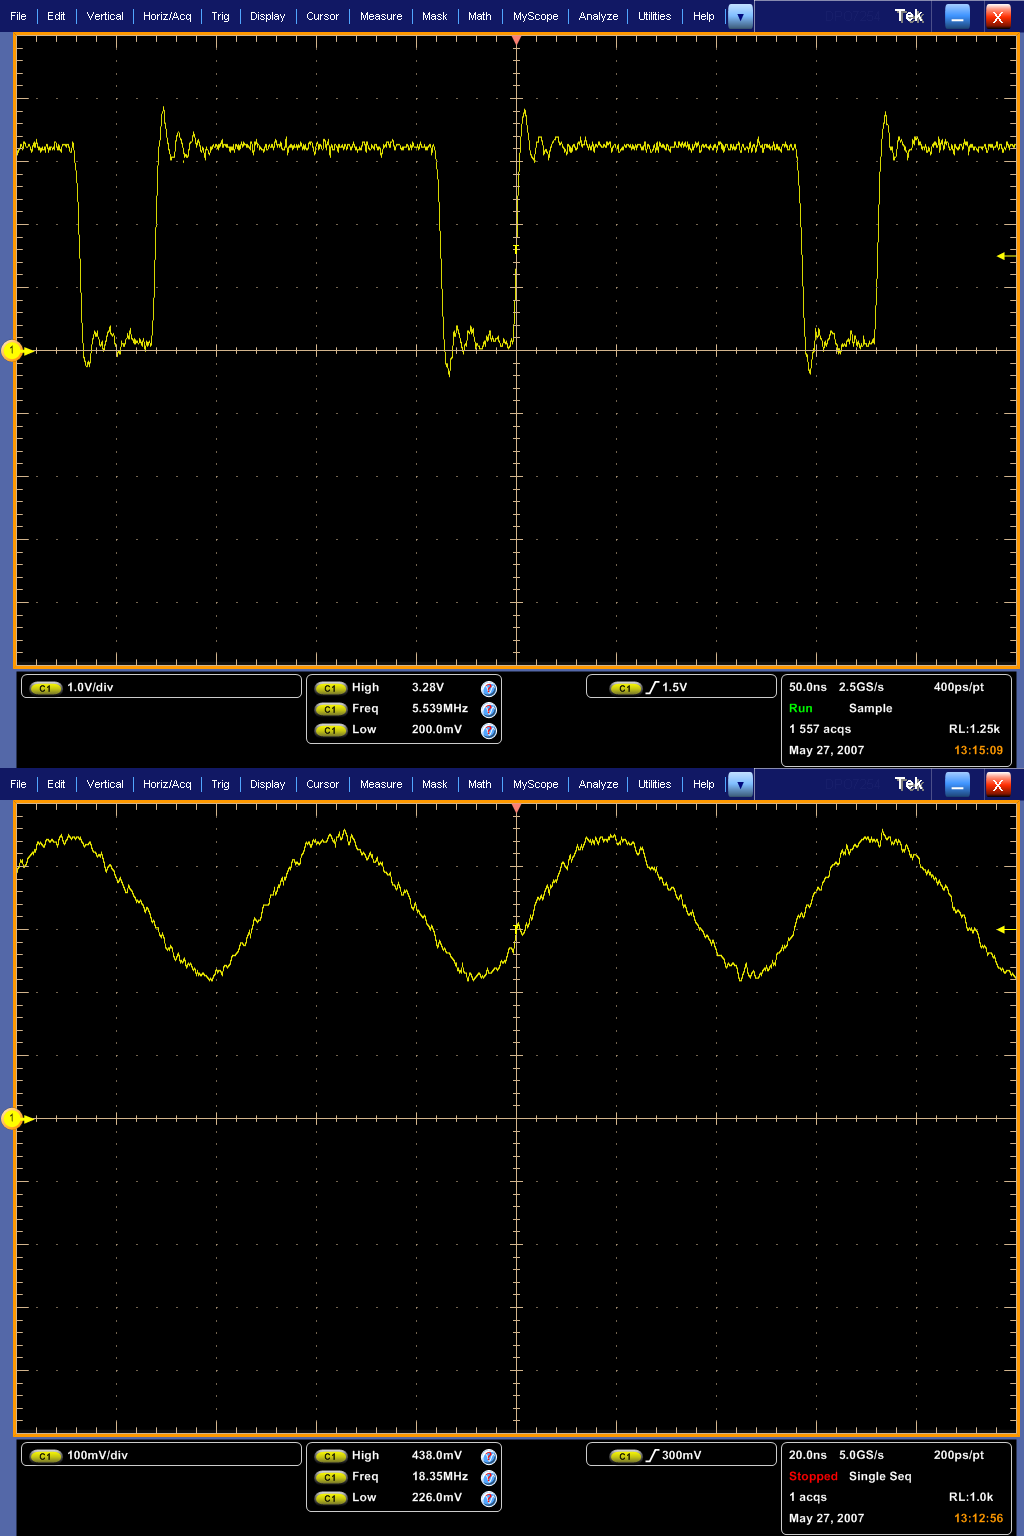Open the Analyze menu in the lower scope window
This screenshot has height=1536, width=1024.
pyautogui.click(x=598, y=784)
